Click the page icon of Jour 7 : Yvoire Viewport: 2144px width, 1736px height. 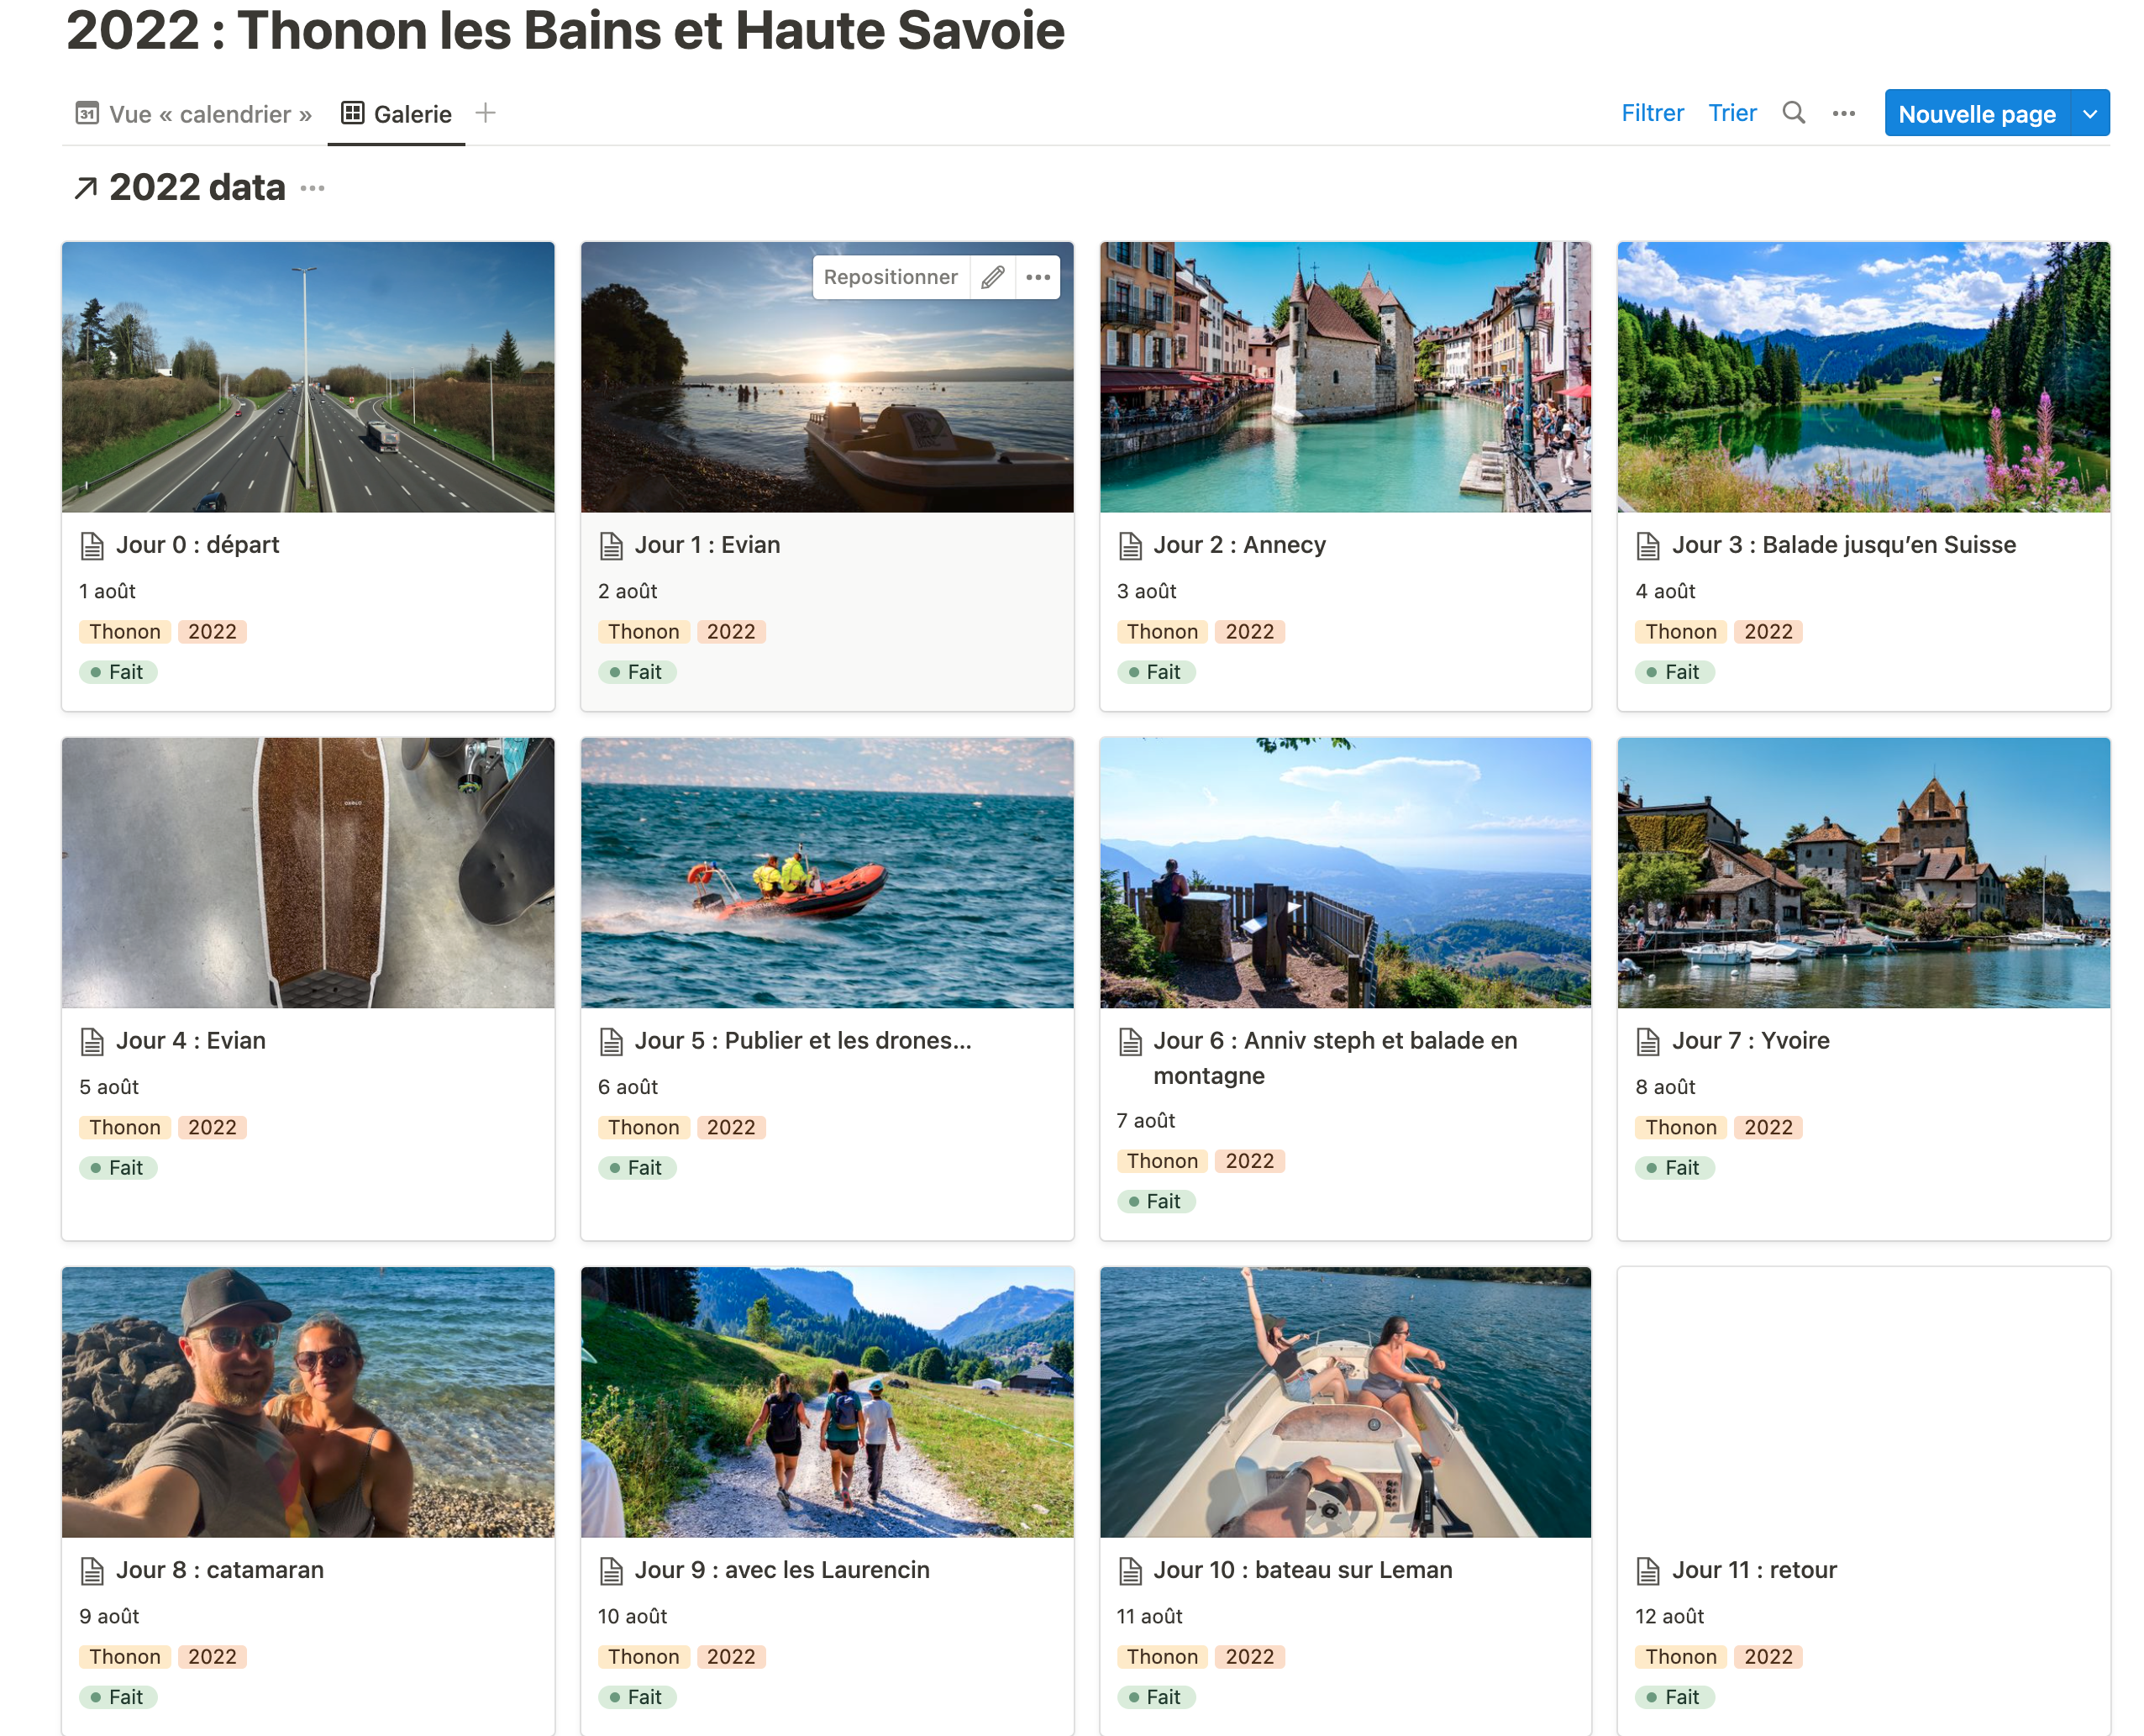[x=1648, y=1042]
